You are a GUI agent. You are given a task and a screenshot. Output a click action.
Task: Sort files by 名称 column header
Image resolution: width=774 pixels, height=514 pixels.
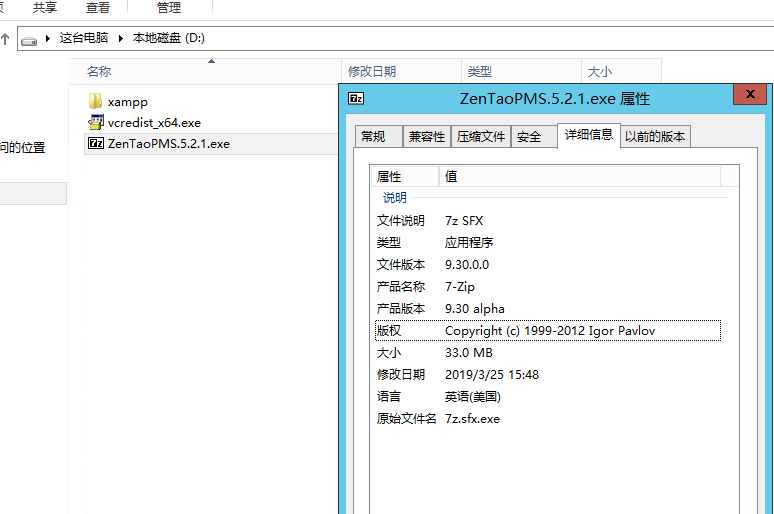point(205,72)
